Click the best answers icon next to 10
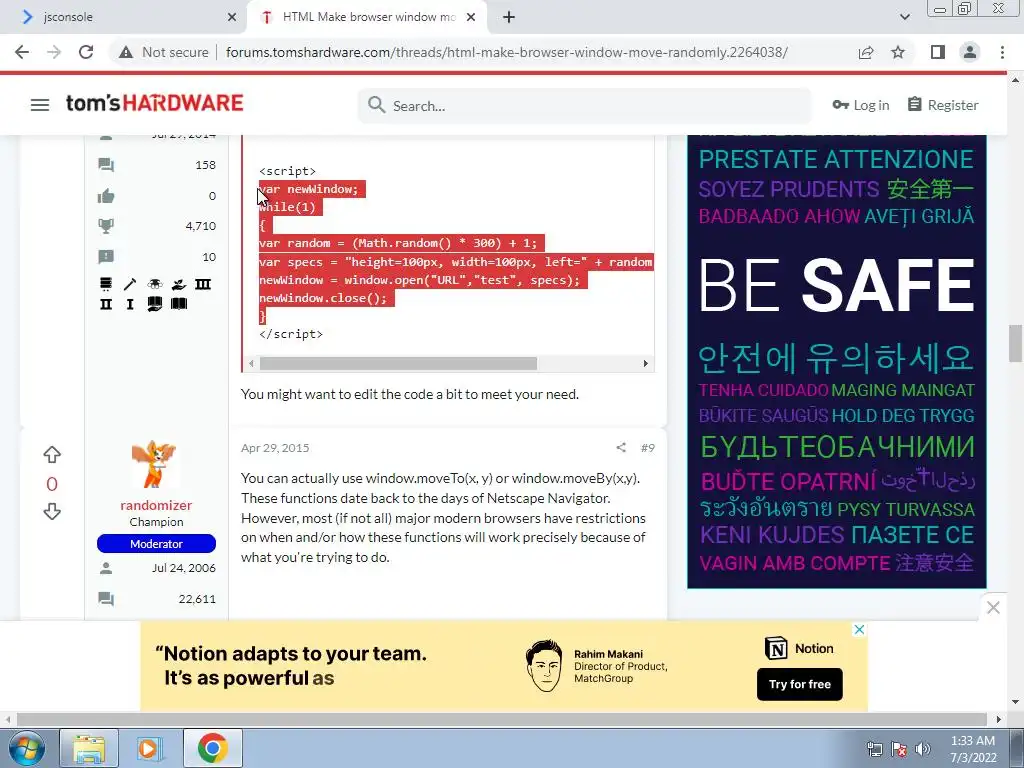 tap(106, 257)
